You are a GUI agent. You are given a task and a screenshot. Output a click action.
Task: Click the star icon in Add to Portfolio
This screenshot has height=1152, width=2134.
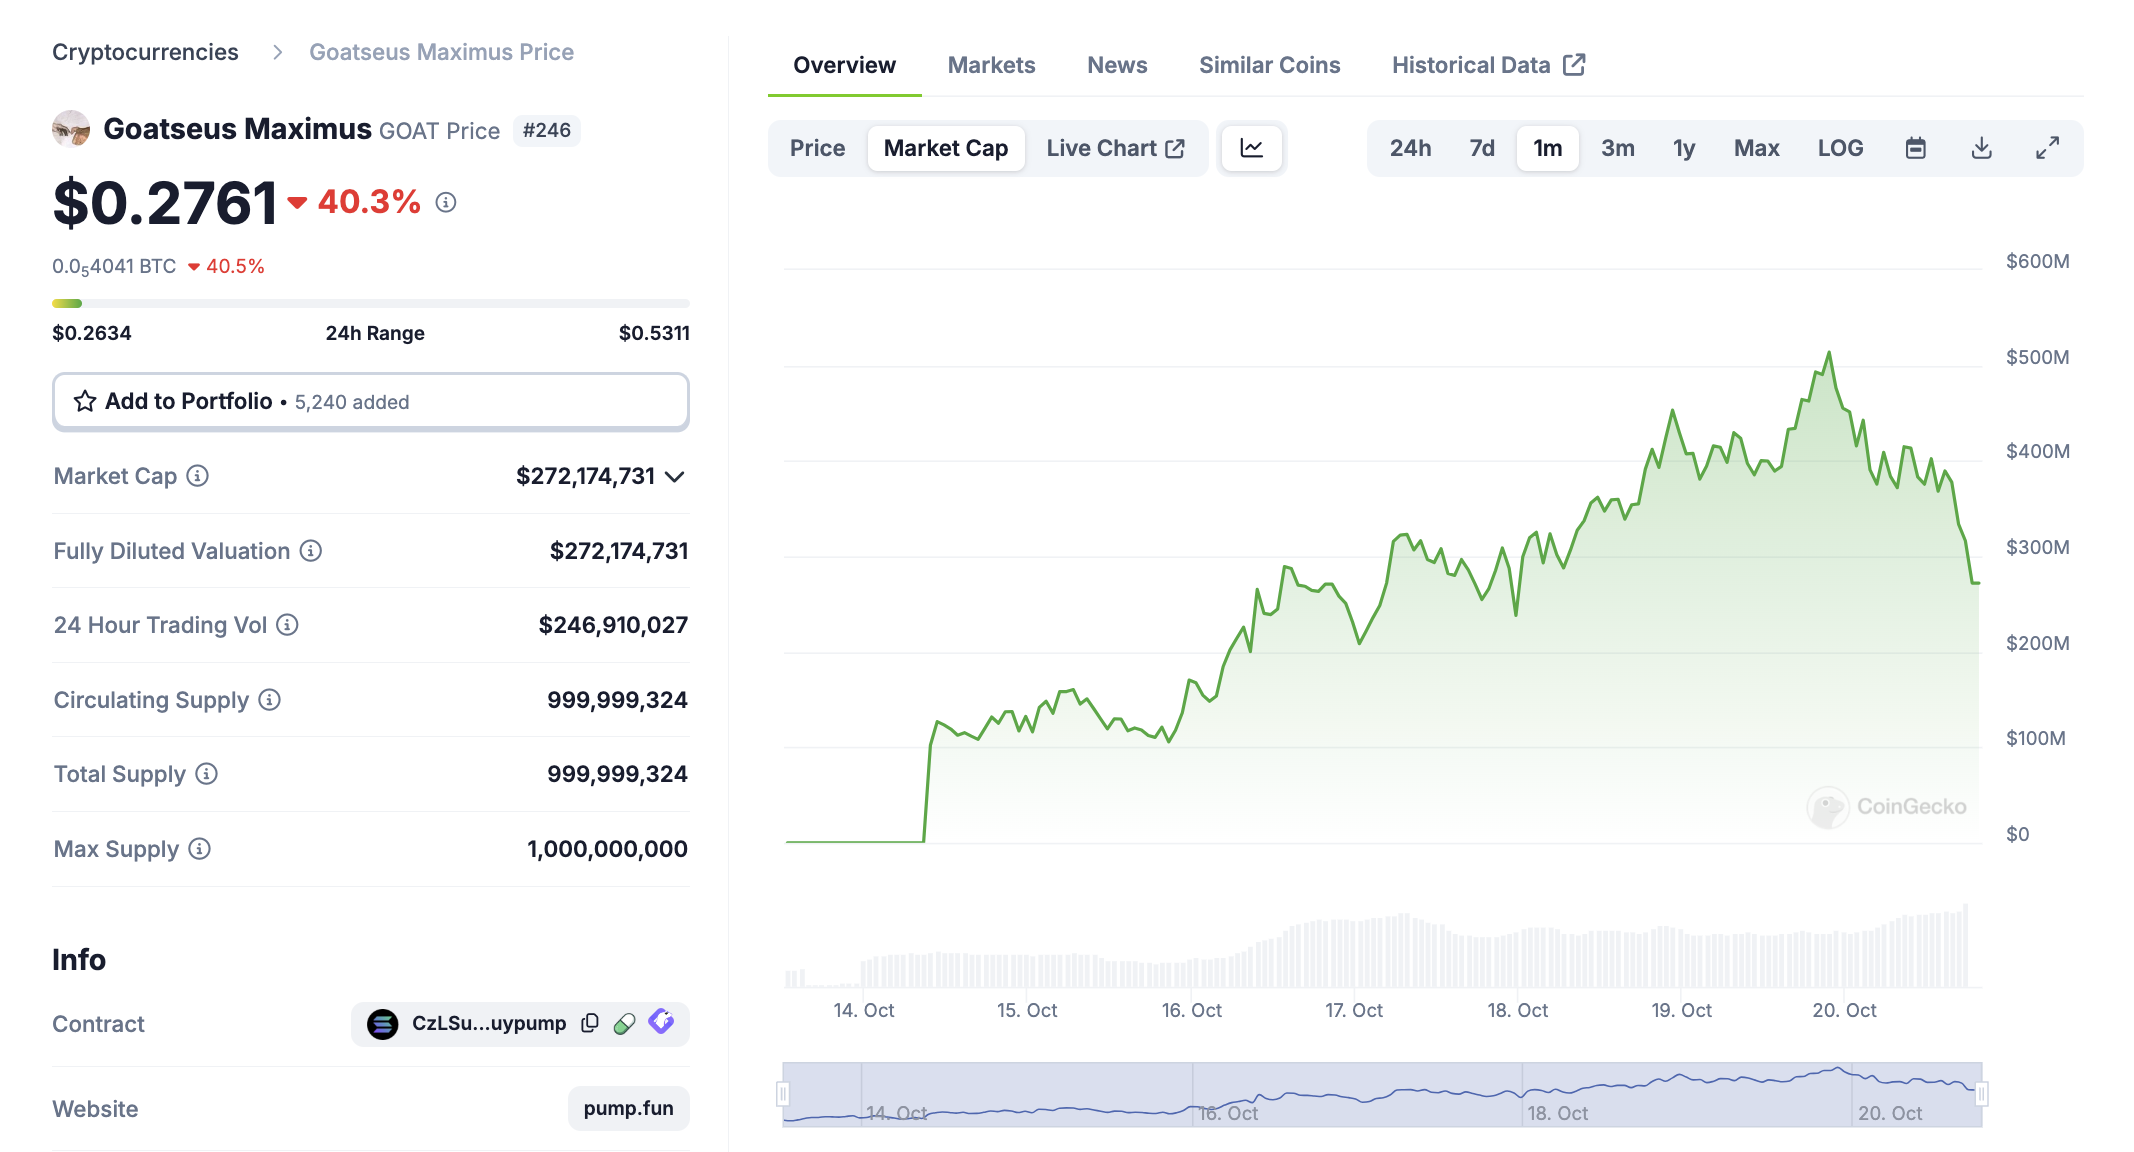[85, 401]
